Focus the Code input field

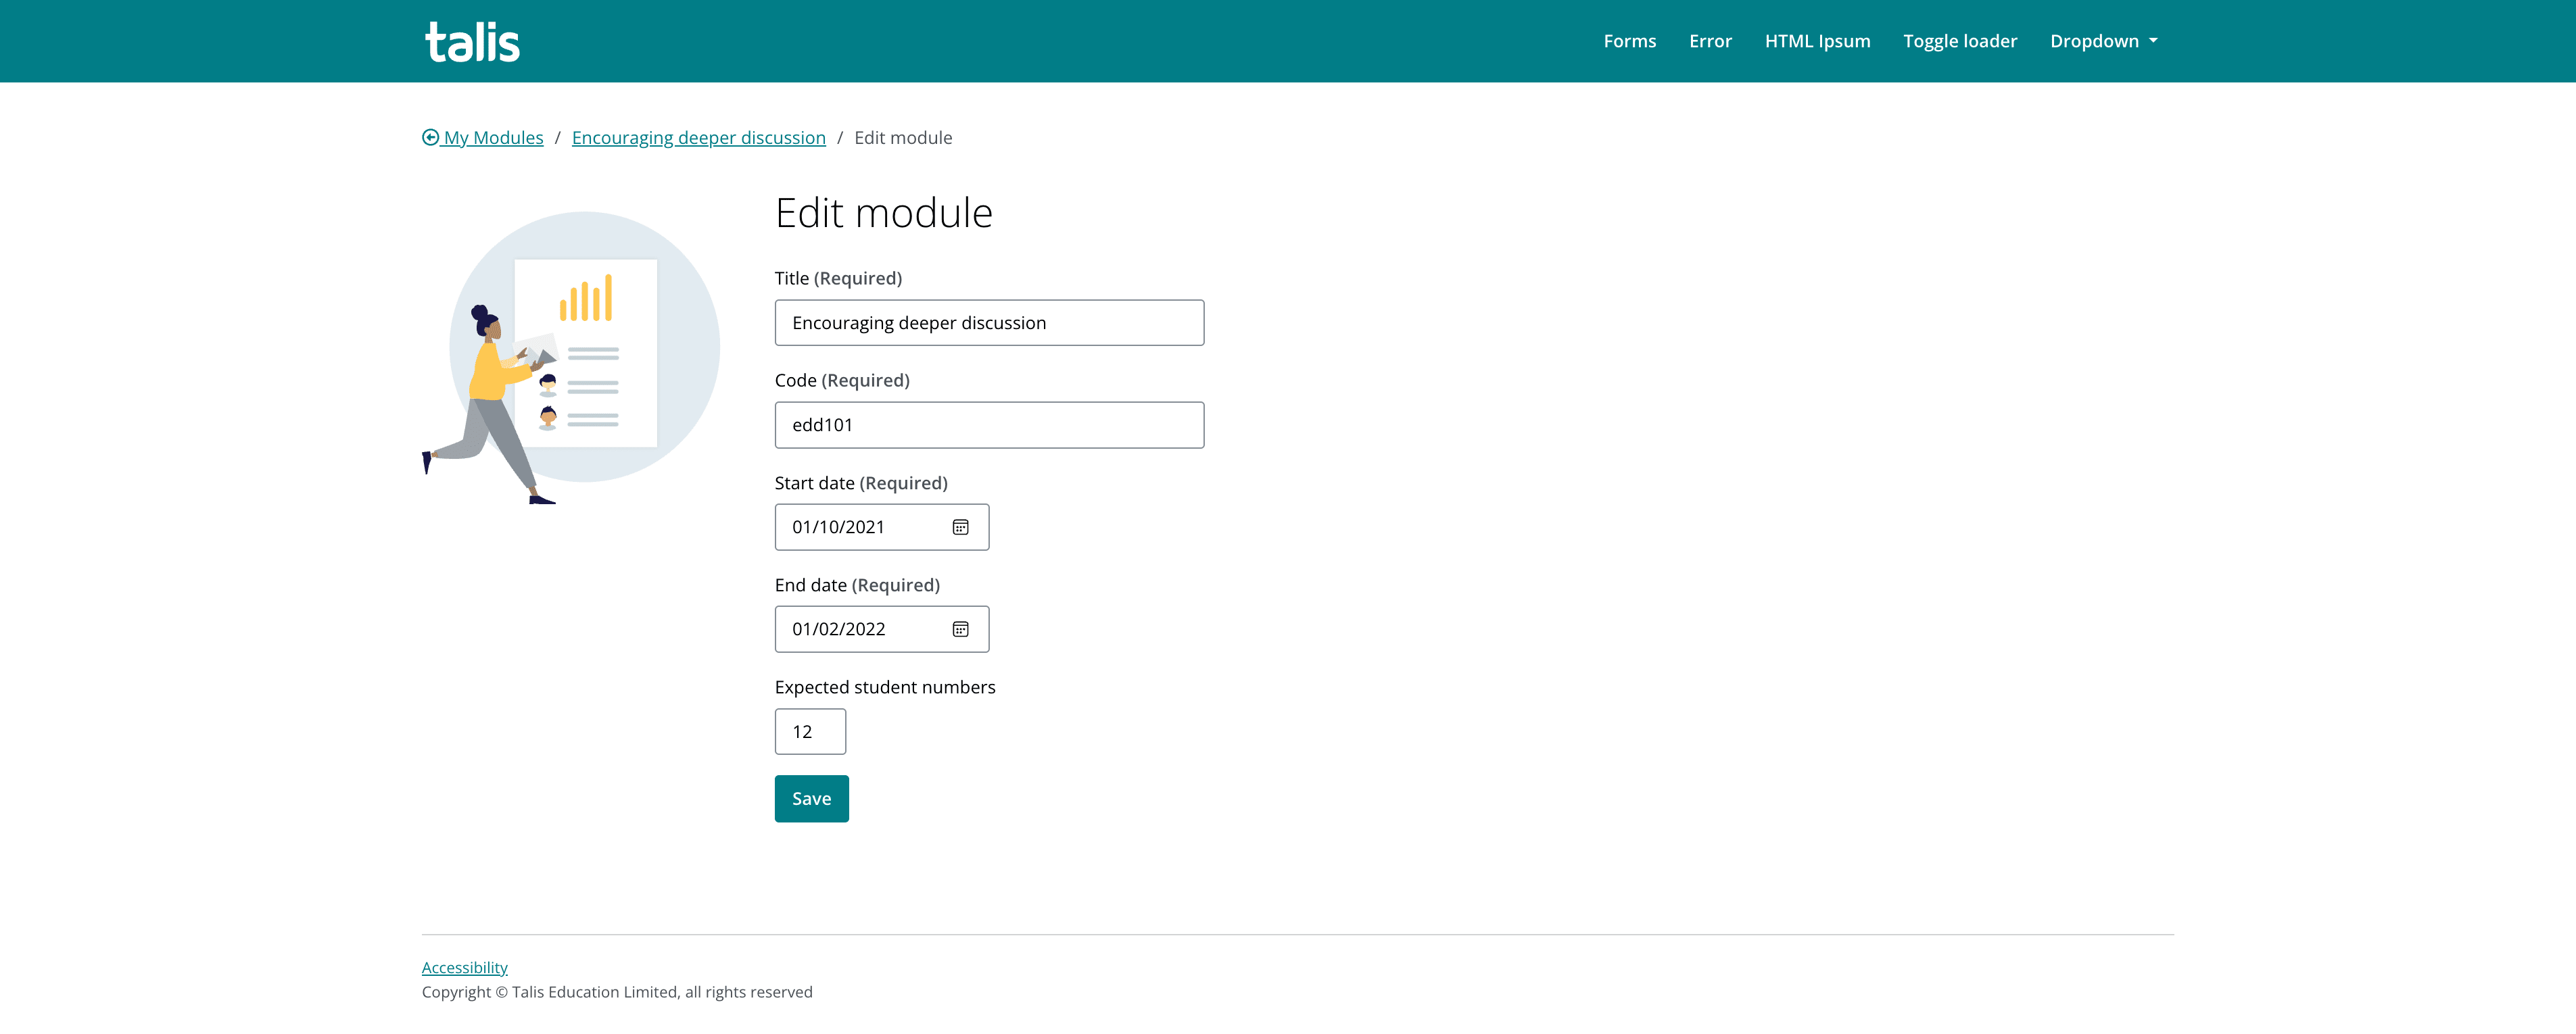click(989, 425)
